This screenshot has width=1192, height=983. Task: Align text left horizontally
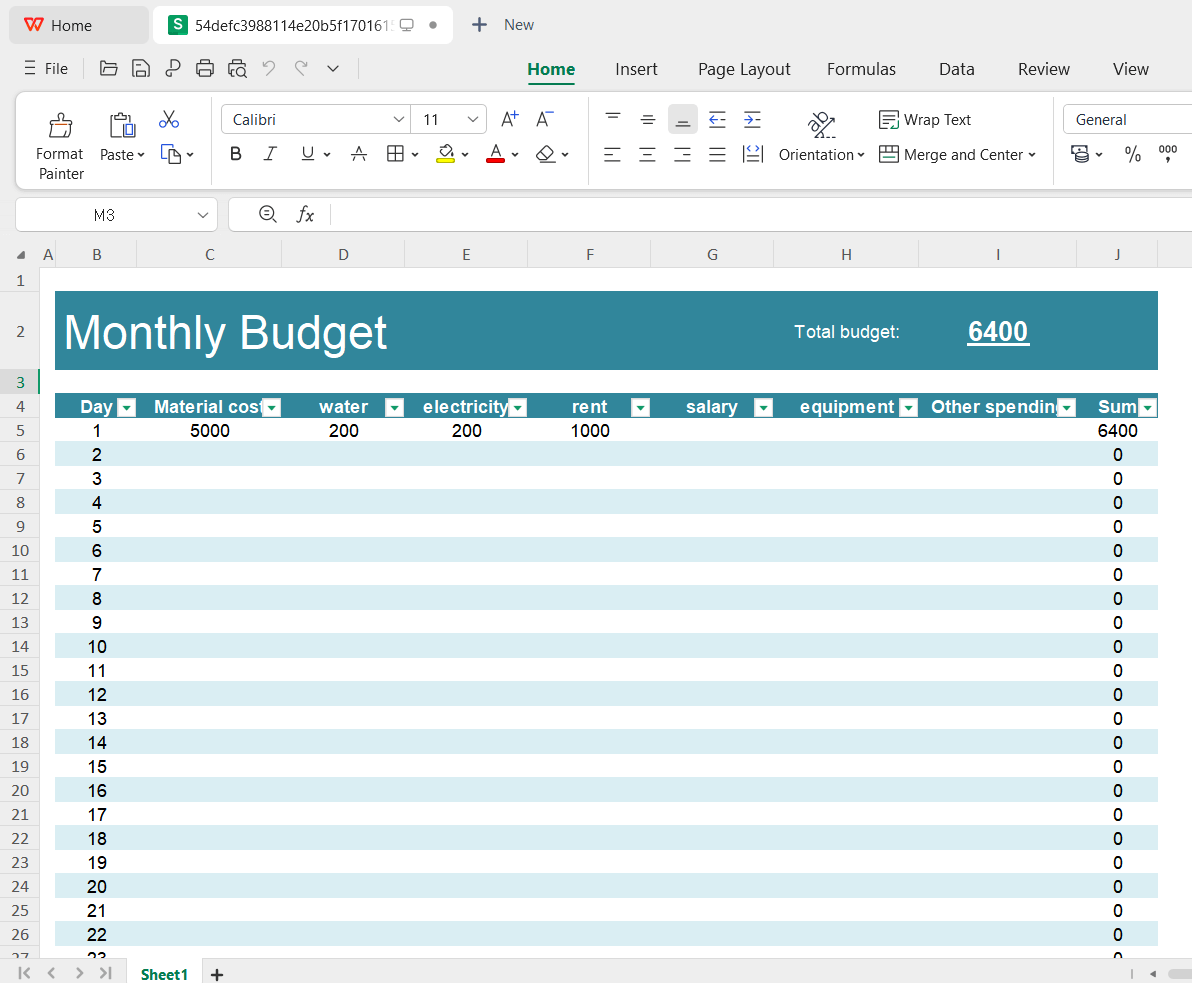(x=612, y=155)
